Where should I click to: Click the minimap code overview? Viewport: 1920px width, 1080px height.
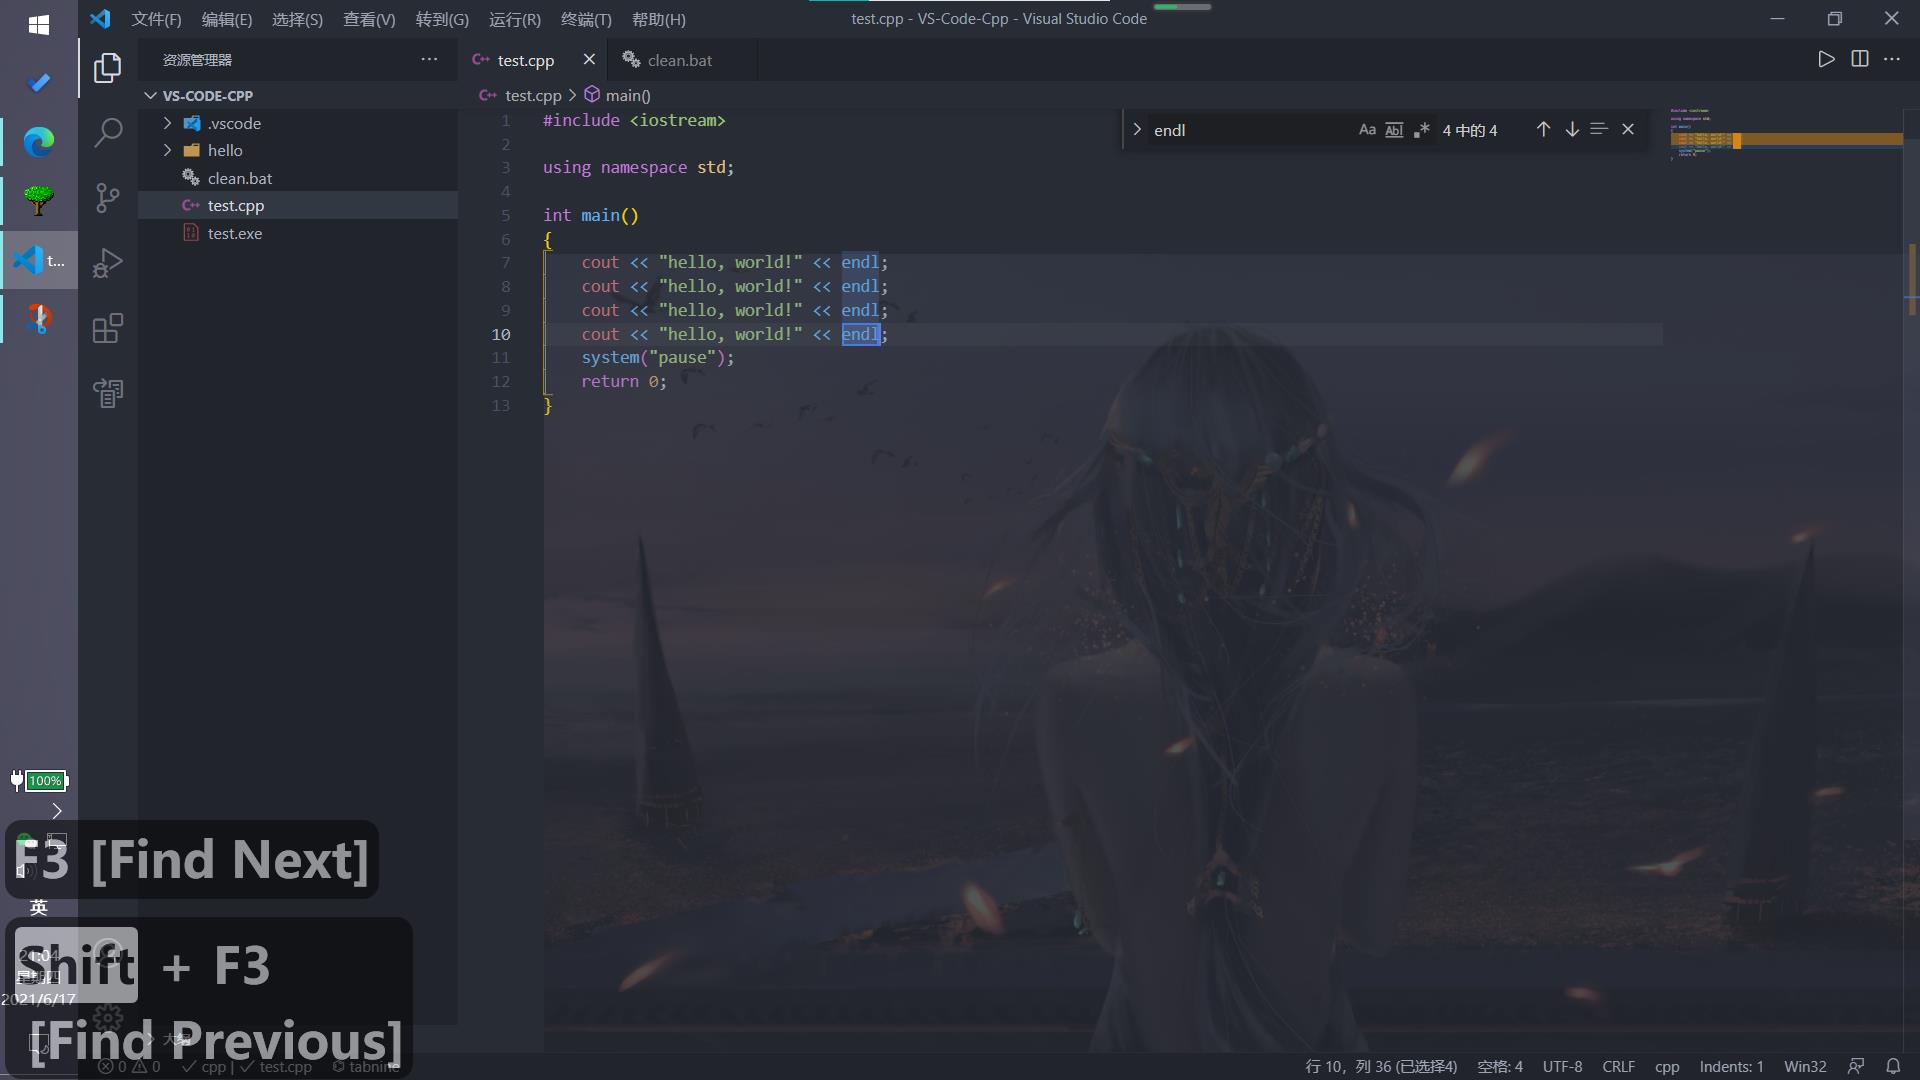coord(1786,133)
